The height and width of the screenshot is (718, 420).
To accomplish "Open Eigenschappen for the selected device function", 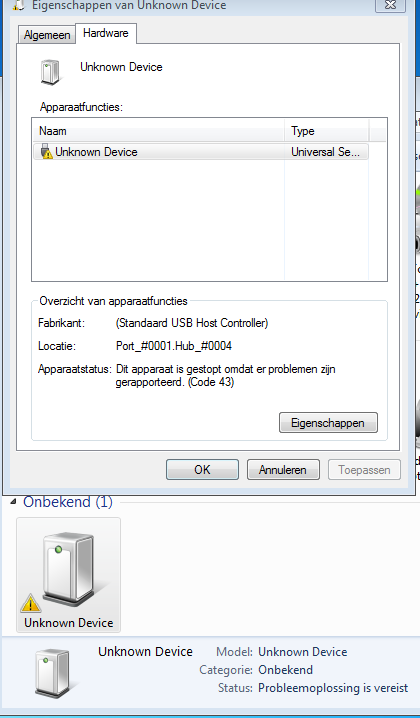I will (x=328, y=423).
